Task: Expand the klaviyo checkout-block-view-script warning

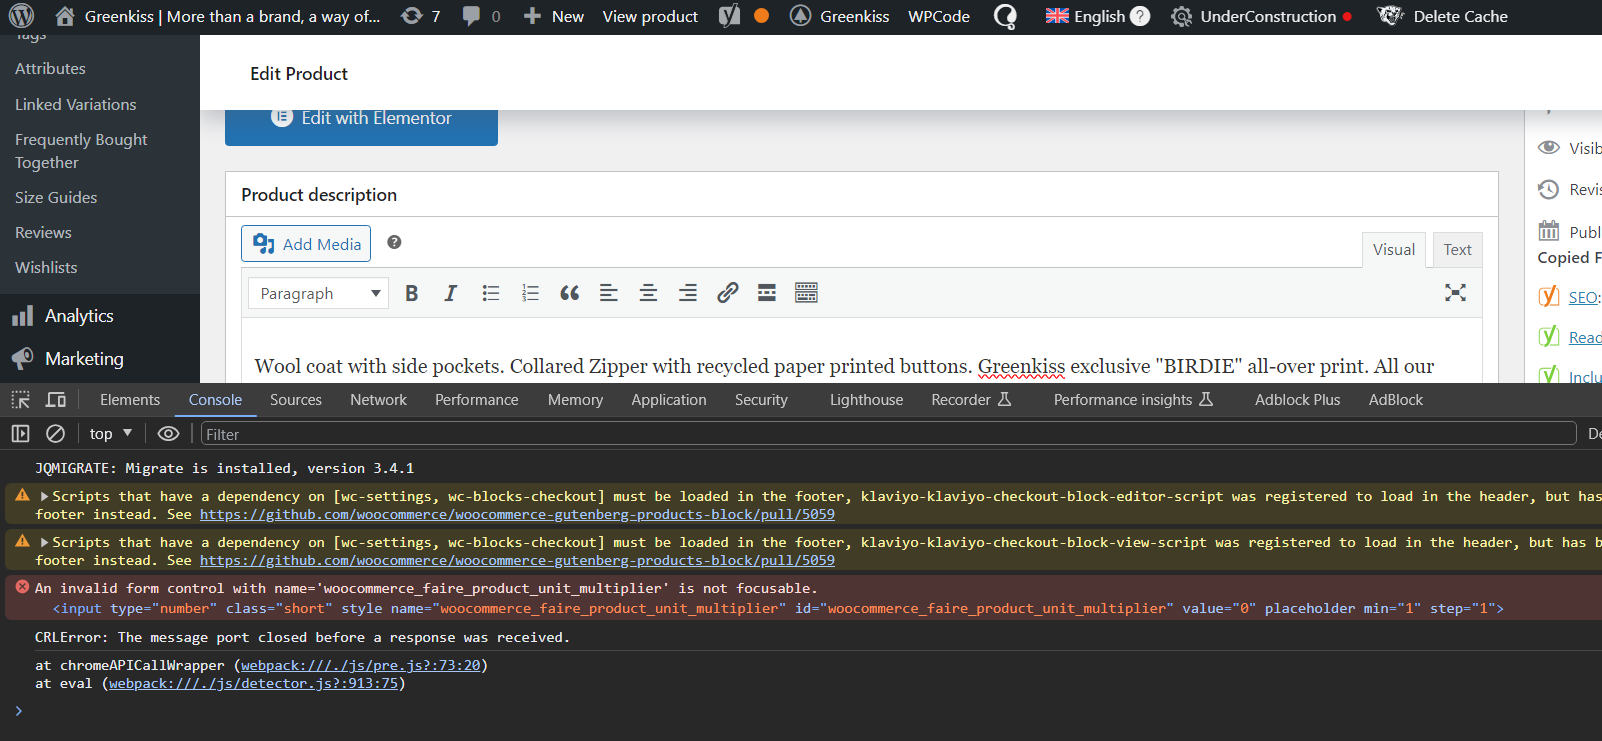Action: 44,542
